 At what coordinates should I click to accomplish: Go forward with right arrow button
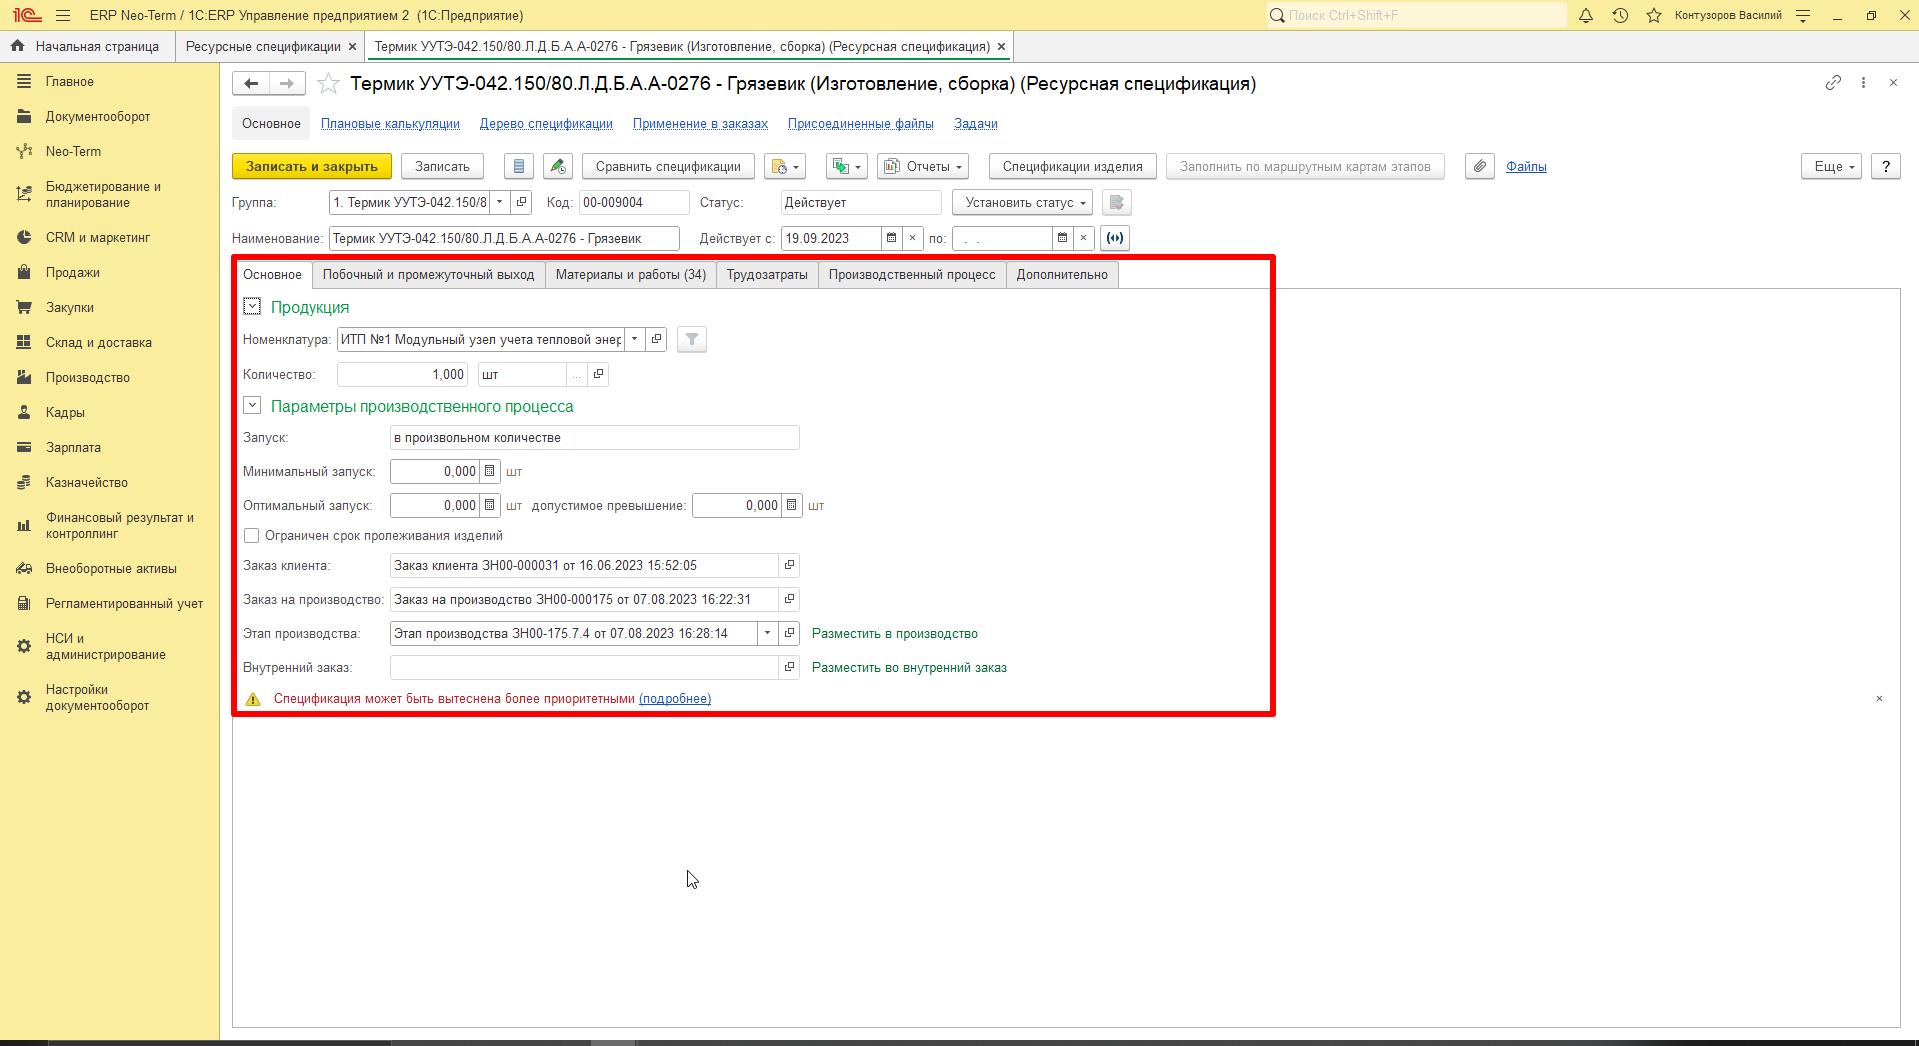point(287,84)
